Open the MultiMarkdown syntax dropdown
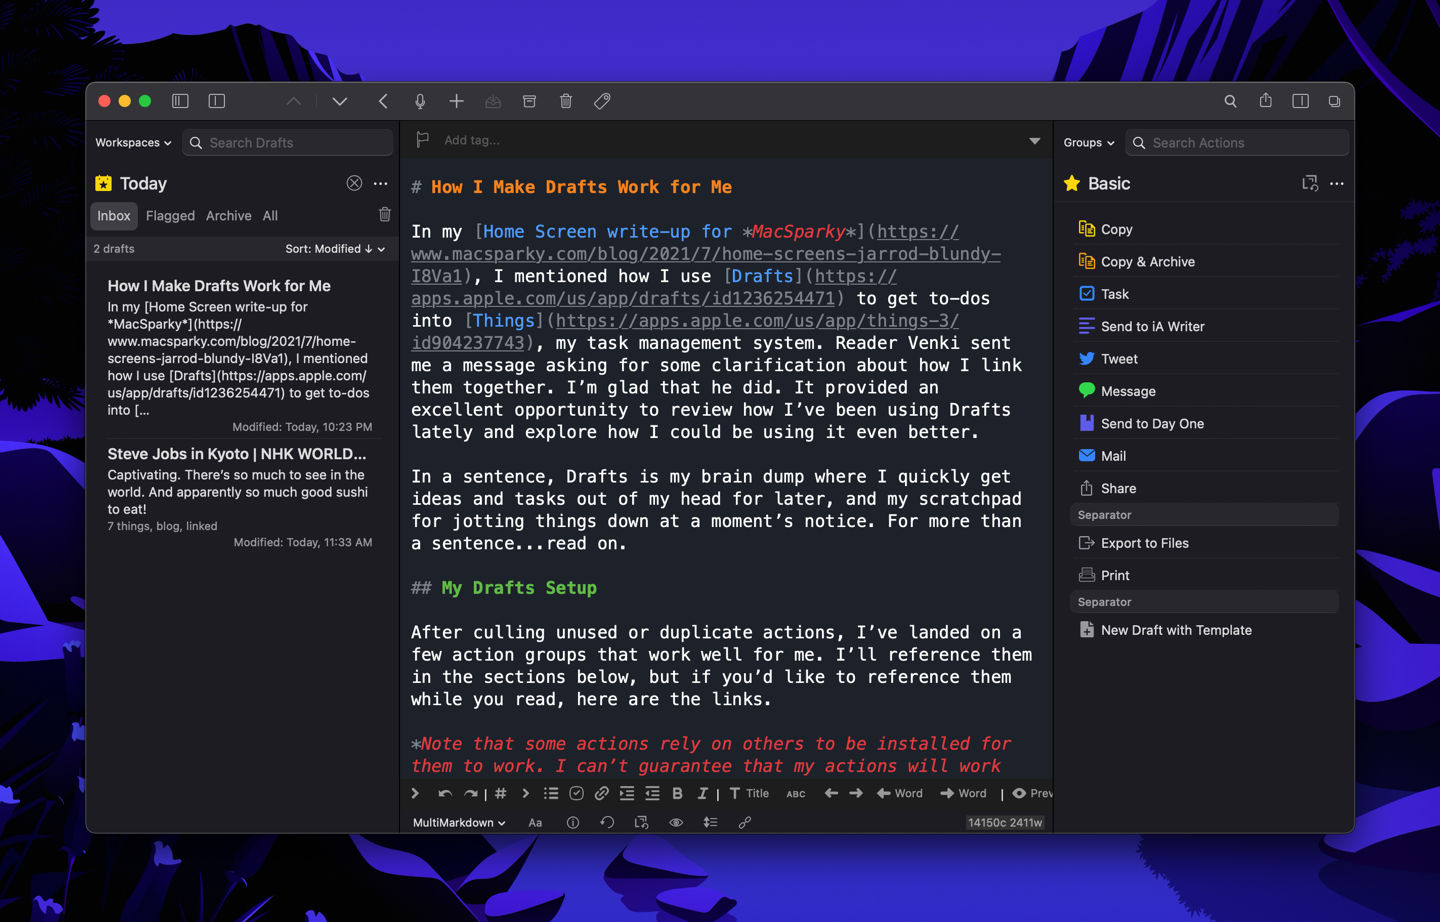 [459, 822]
